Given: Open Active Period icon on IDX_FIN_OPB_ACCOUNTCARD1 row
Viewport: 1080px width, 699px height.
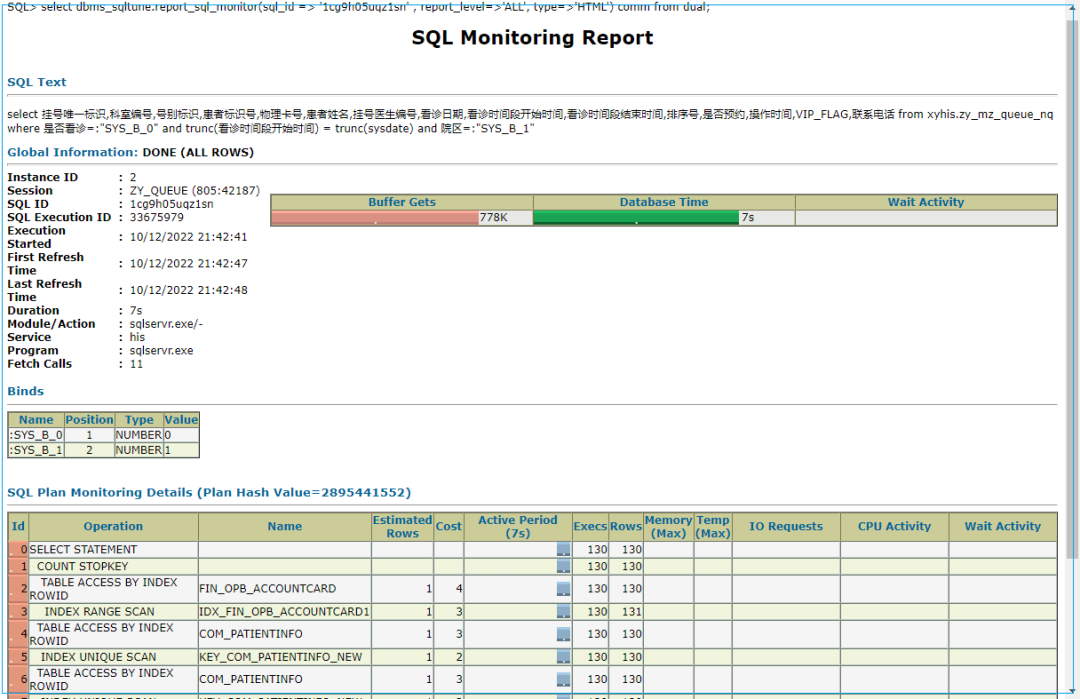Looking at the screenshot, I should [563, 611].
